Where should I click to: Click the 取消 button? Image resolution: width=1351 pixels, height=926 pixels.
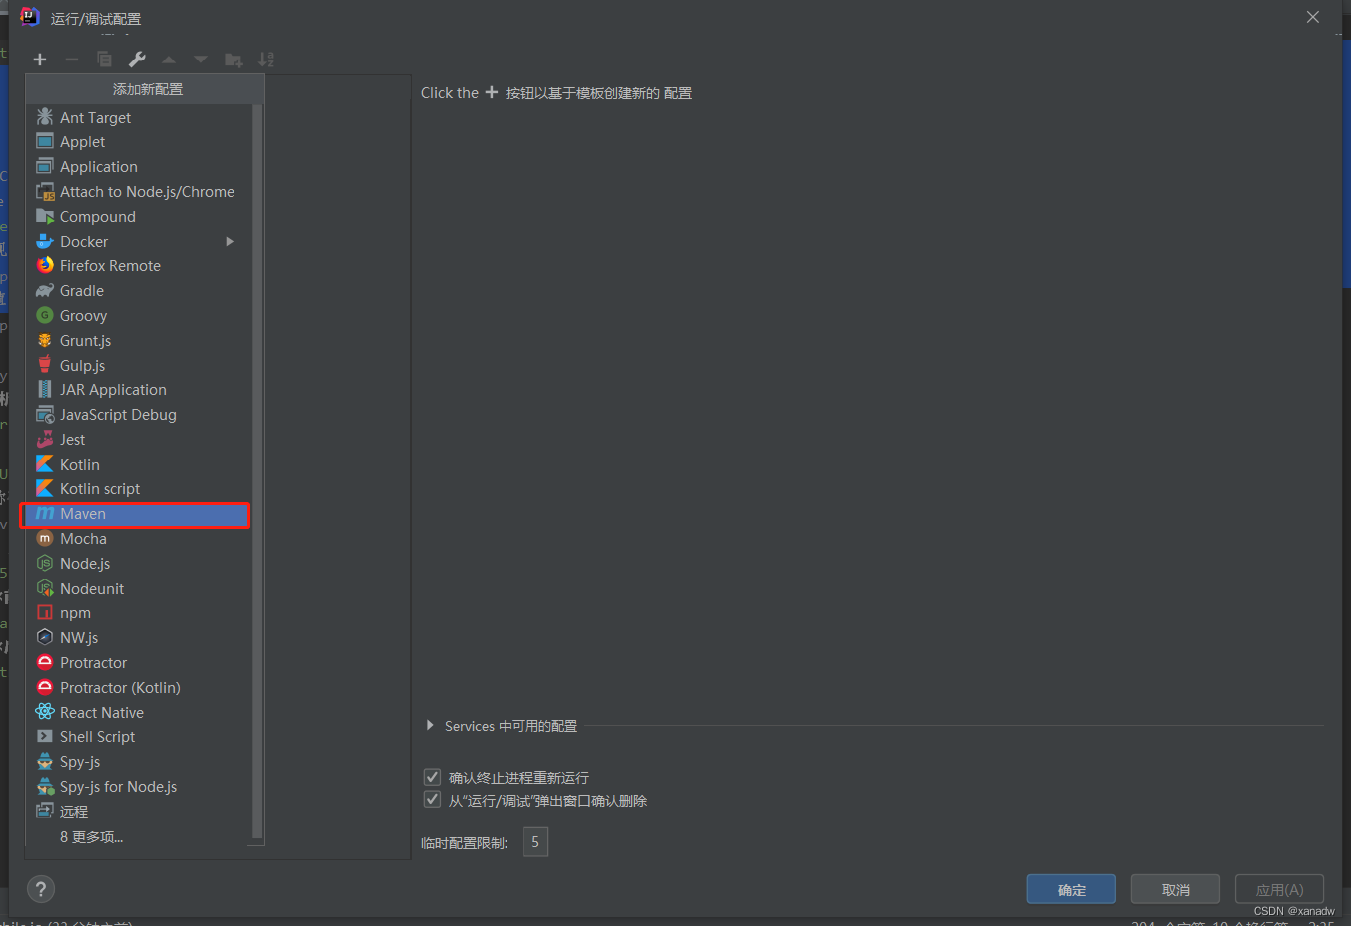[1175, 889]
